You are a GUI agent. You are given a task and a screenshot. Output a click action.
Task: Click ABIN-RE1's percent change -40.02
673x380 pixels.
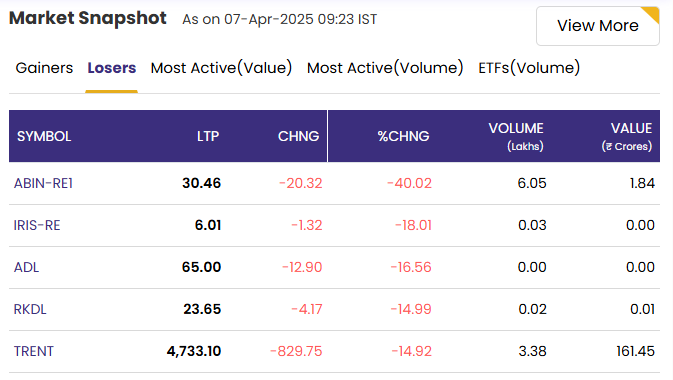409,183
